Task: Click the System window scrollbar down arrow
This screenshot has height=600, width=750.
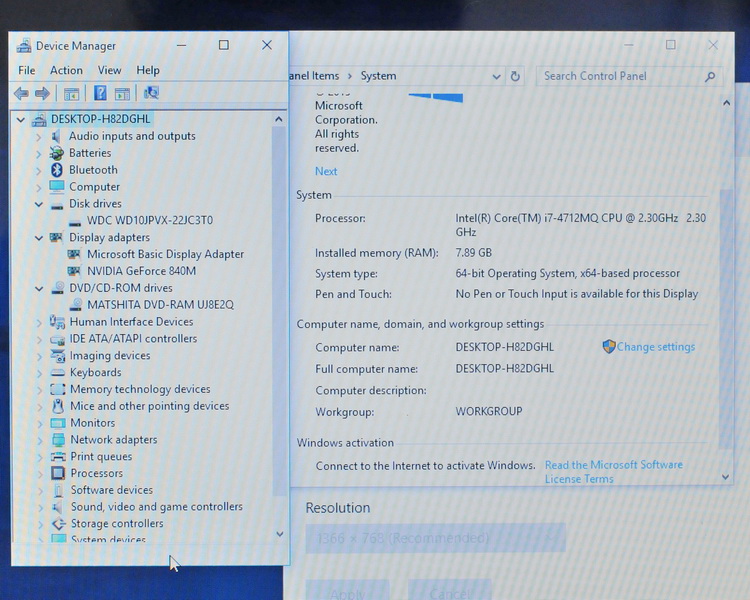Action: pyautogui.click(x=726, y=477)
